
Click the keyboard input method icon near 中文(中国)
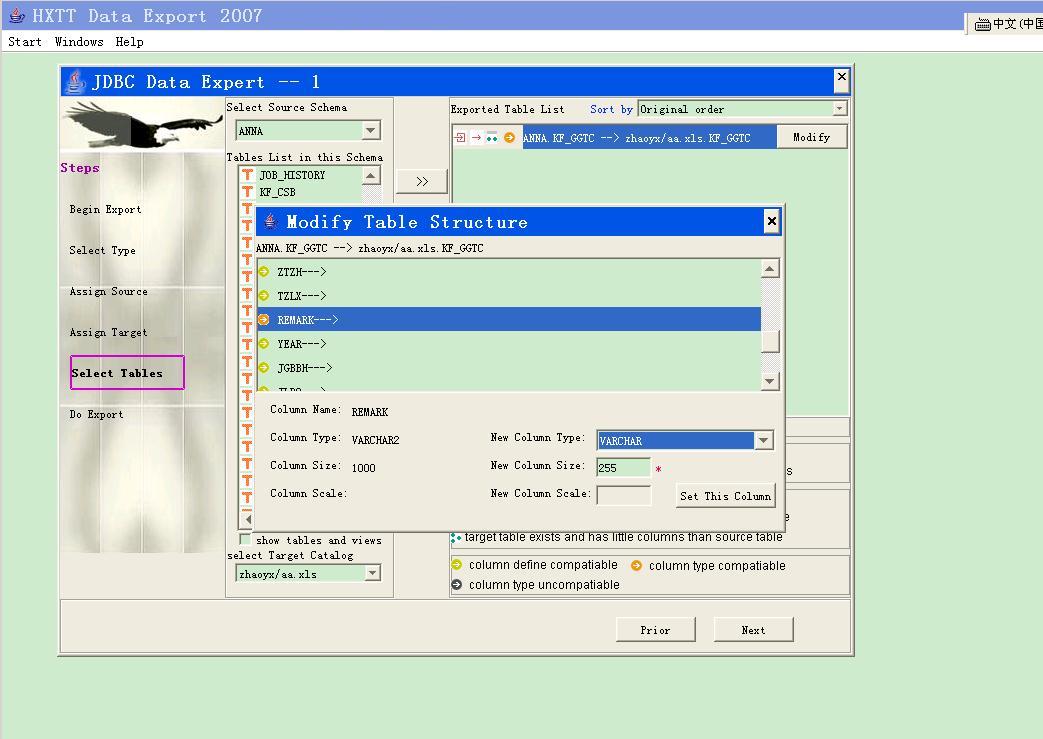[x=983, y=24]
